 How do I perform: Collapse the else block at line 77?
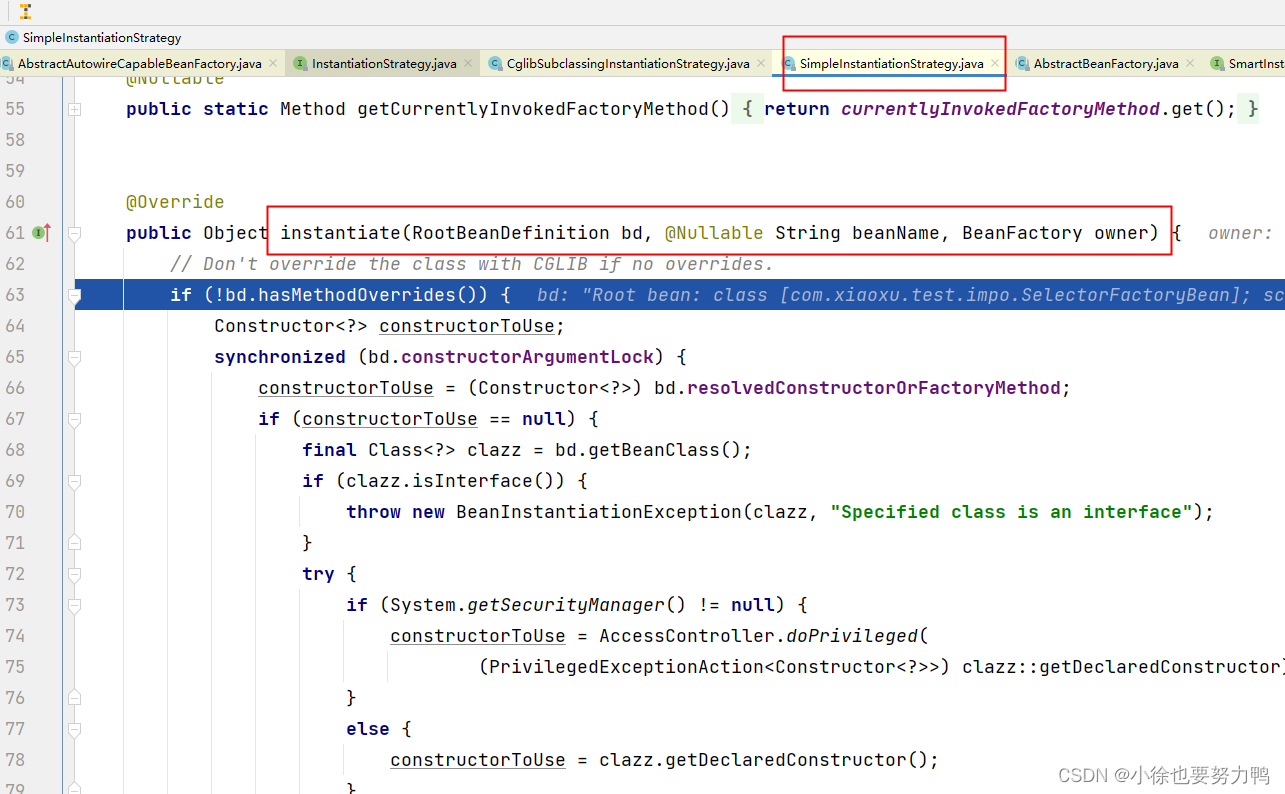[x=74, y=729]
